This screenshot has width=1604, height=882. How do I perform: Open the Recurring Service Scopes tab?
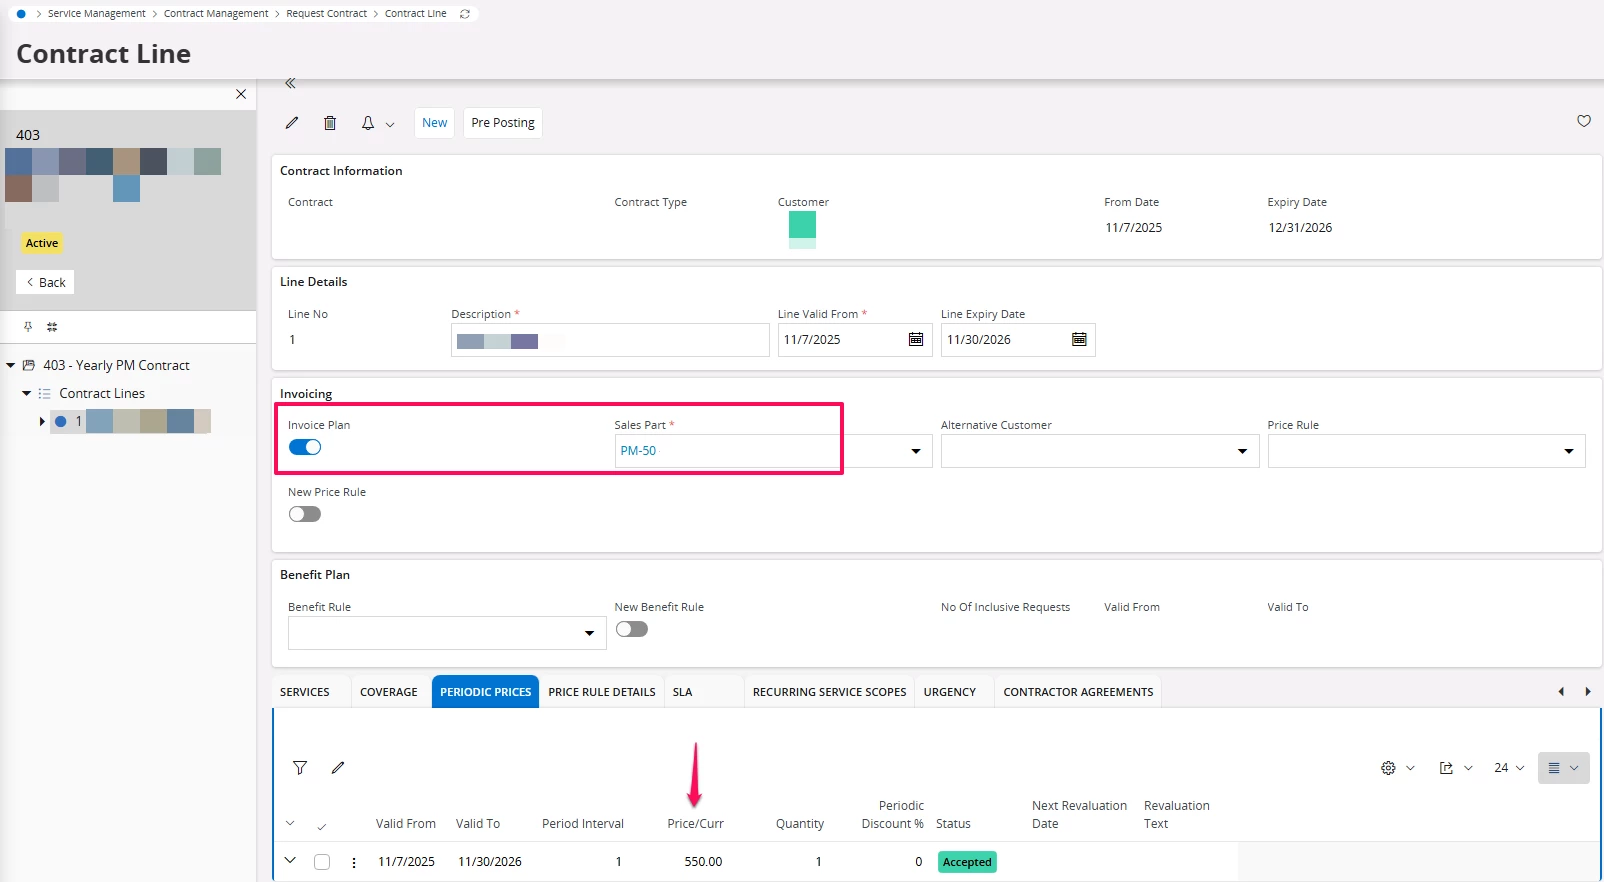point(829,692)
